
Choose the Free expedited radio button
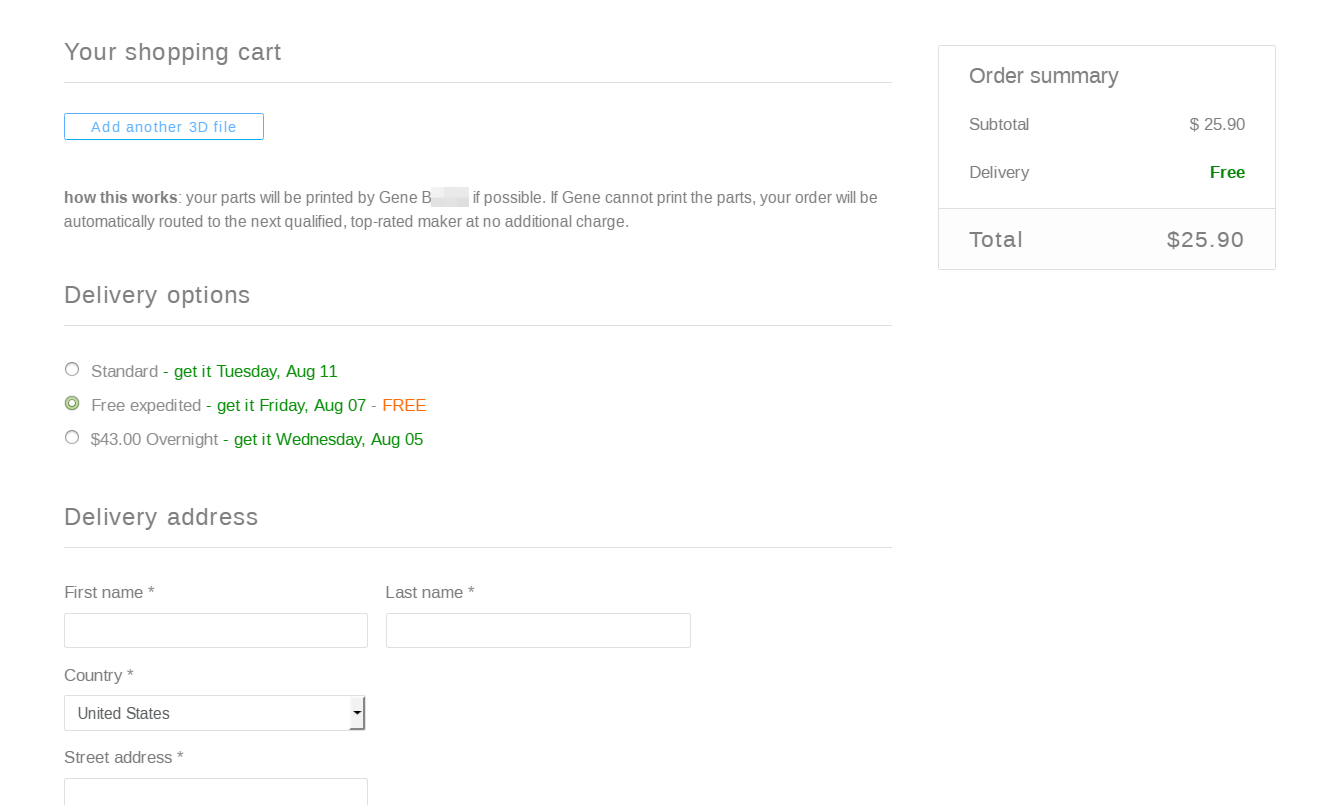click(72, 404)
